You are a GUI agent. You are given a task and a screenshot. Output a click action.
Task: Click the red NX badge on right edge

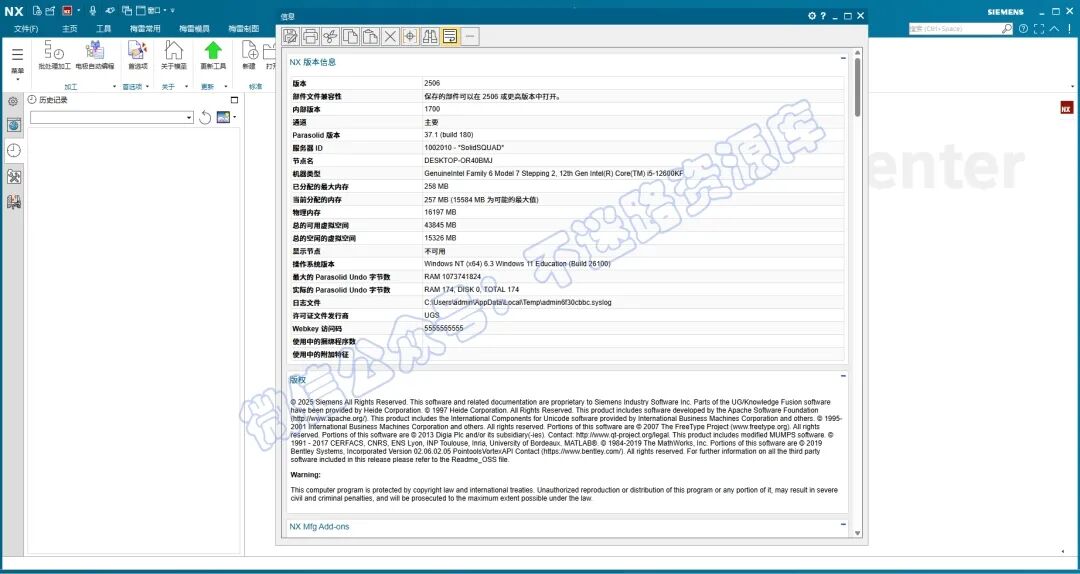tap(1066, 108)
